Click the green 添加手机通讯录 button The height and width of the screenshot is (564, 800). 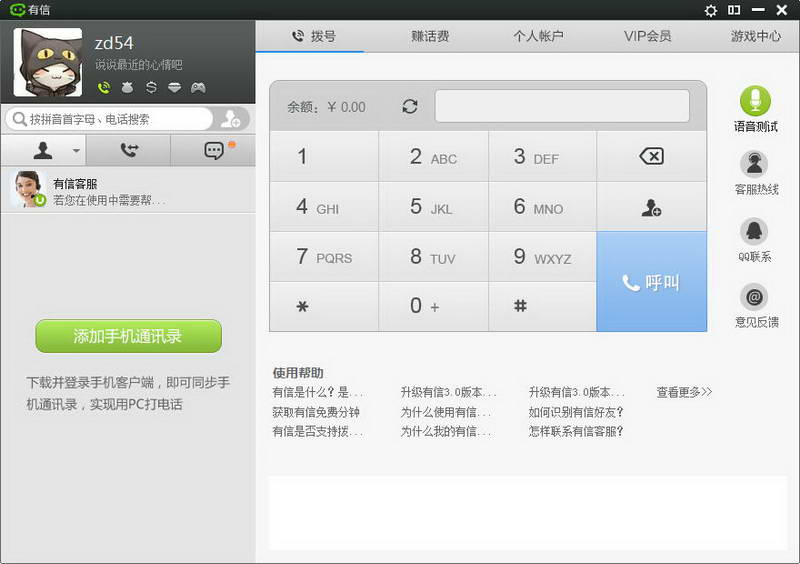pyautogui.click(x=128, y=336)
